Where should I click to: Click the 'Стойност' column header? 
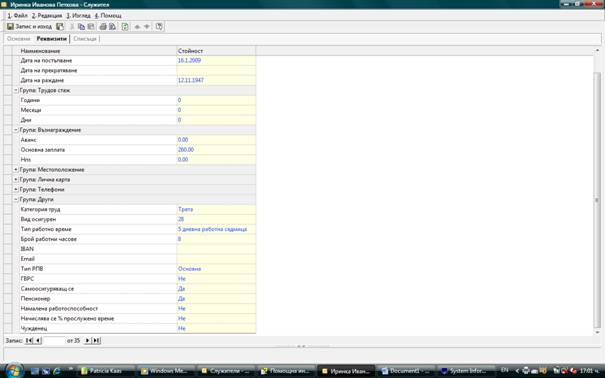216,51
